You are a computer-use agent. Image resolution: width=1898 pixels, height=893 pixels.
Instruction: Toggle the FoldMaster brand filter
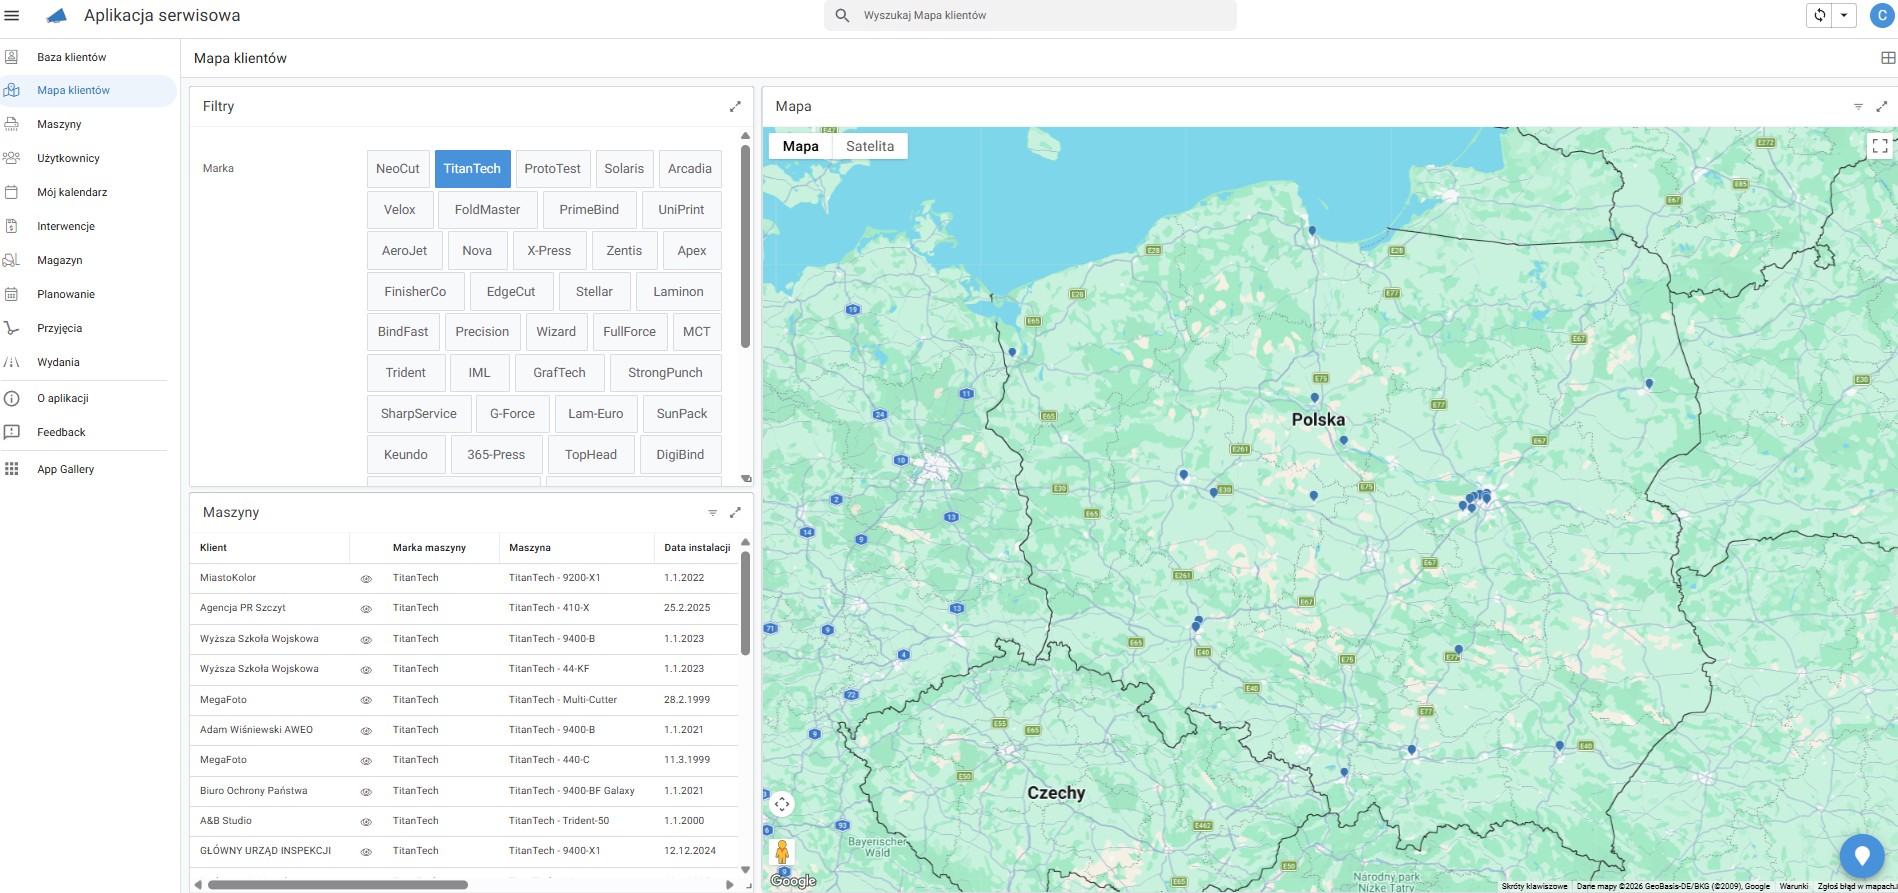487,210
